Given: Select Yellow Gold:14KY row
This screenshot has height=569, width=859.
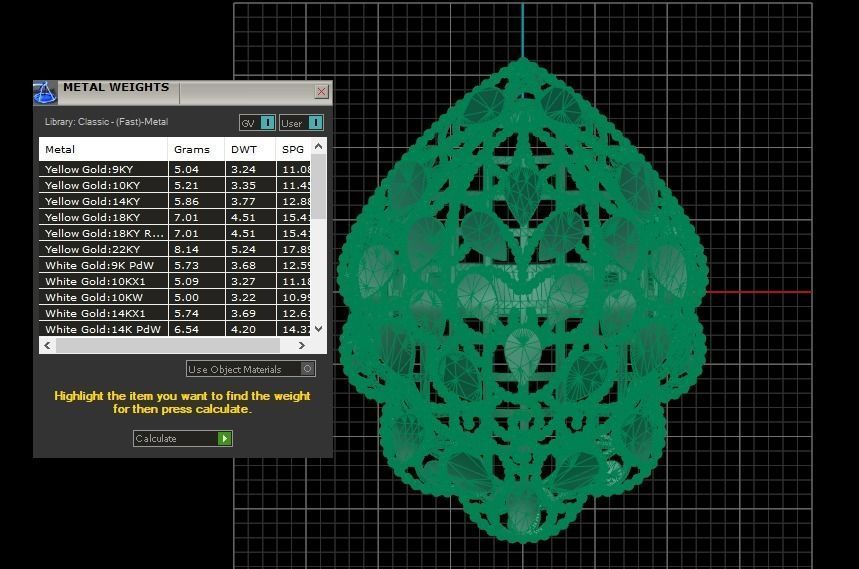Looking at the screenshot, I should click(174, 201).
